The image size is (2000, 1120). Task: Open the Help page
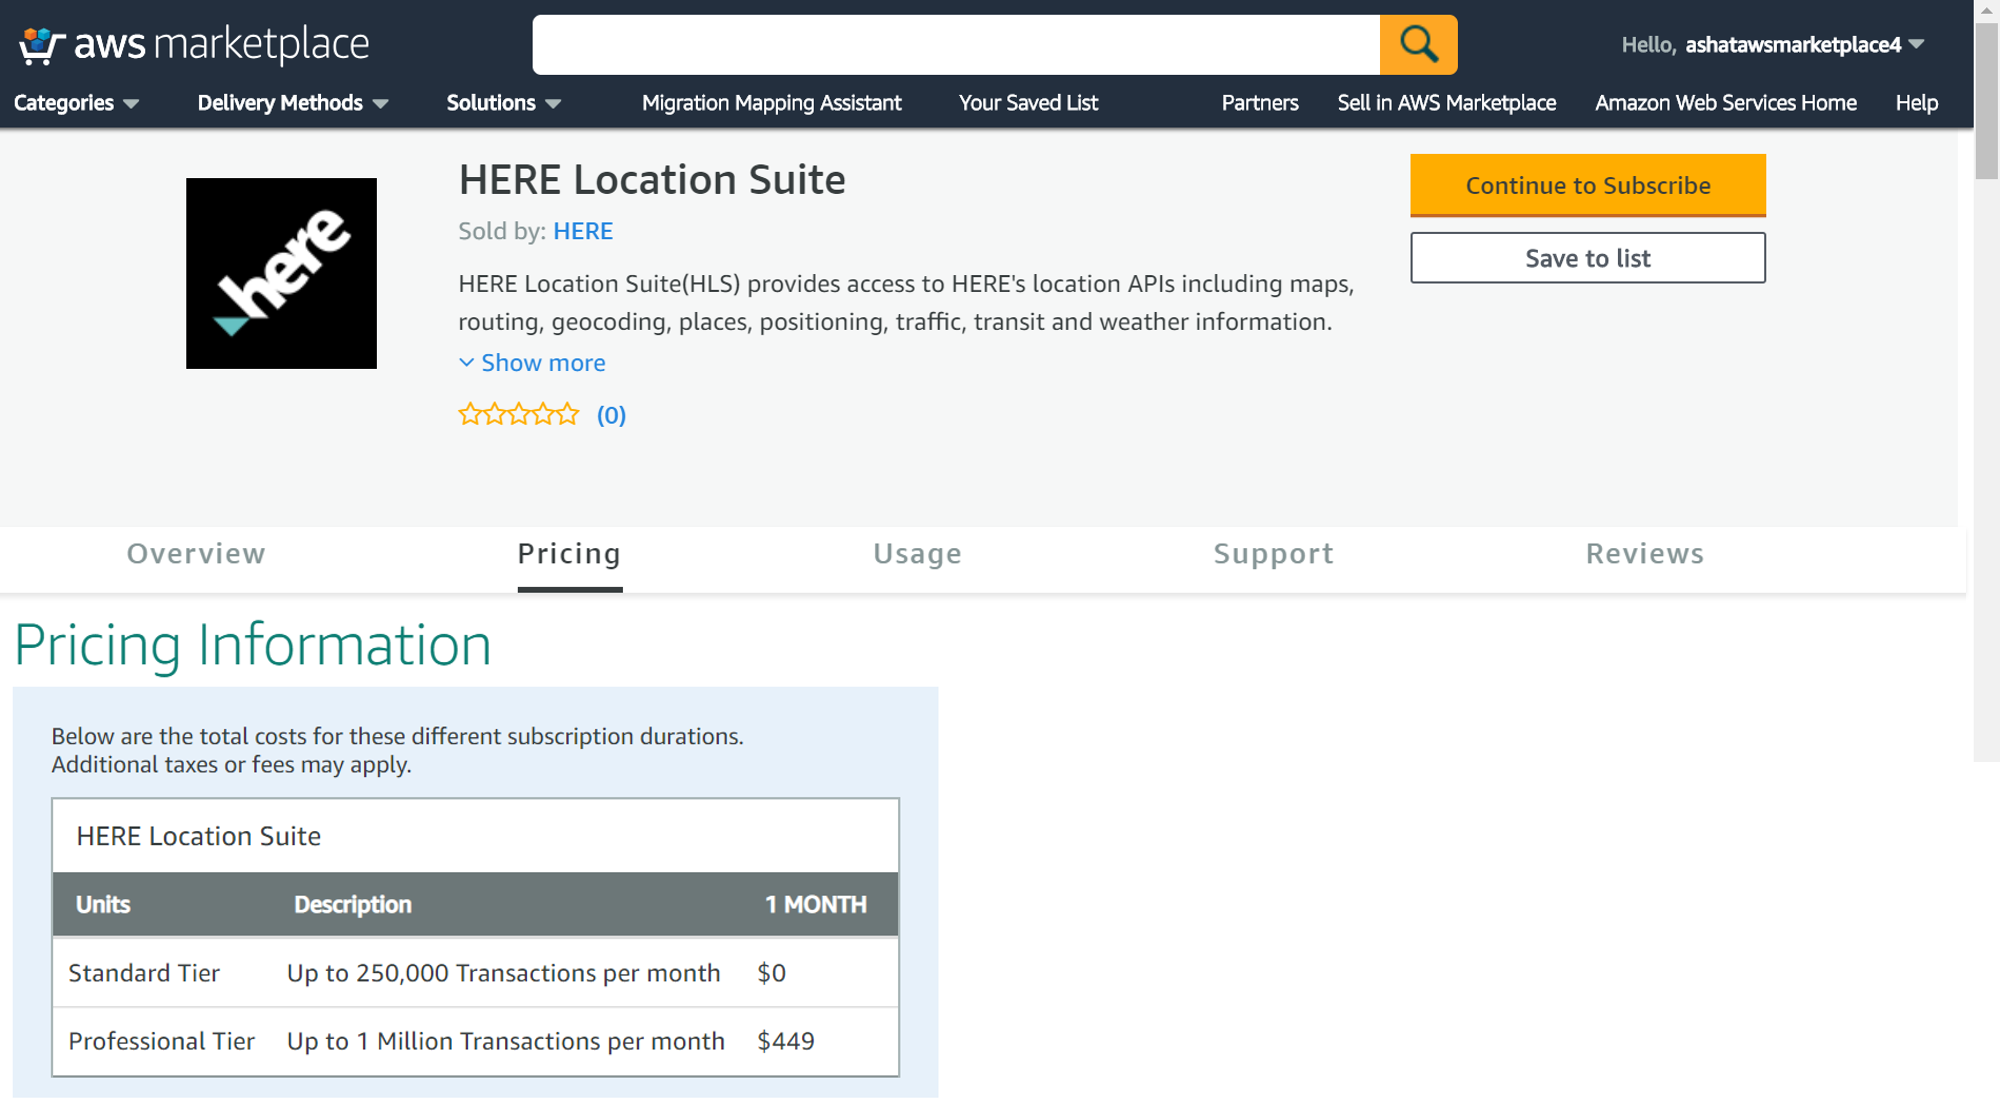click(x=1916, y=103)
